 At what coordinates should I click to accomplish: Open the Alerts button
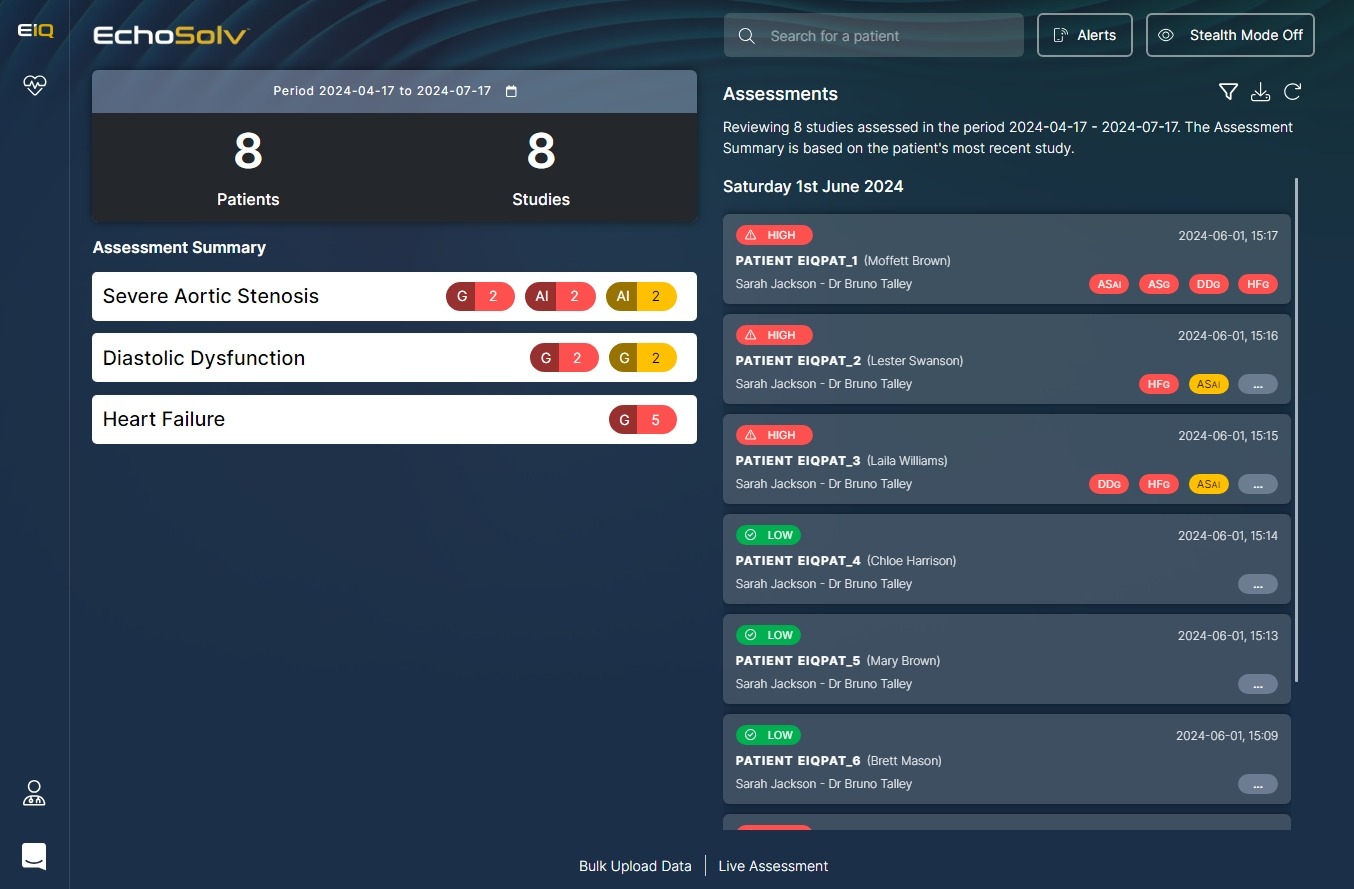pos(1085,35)
